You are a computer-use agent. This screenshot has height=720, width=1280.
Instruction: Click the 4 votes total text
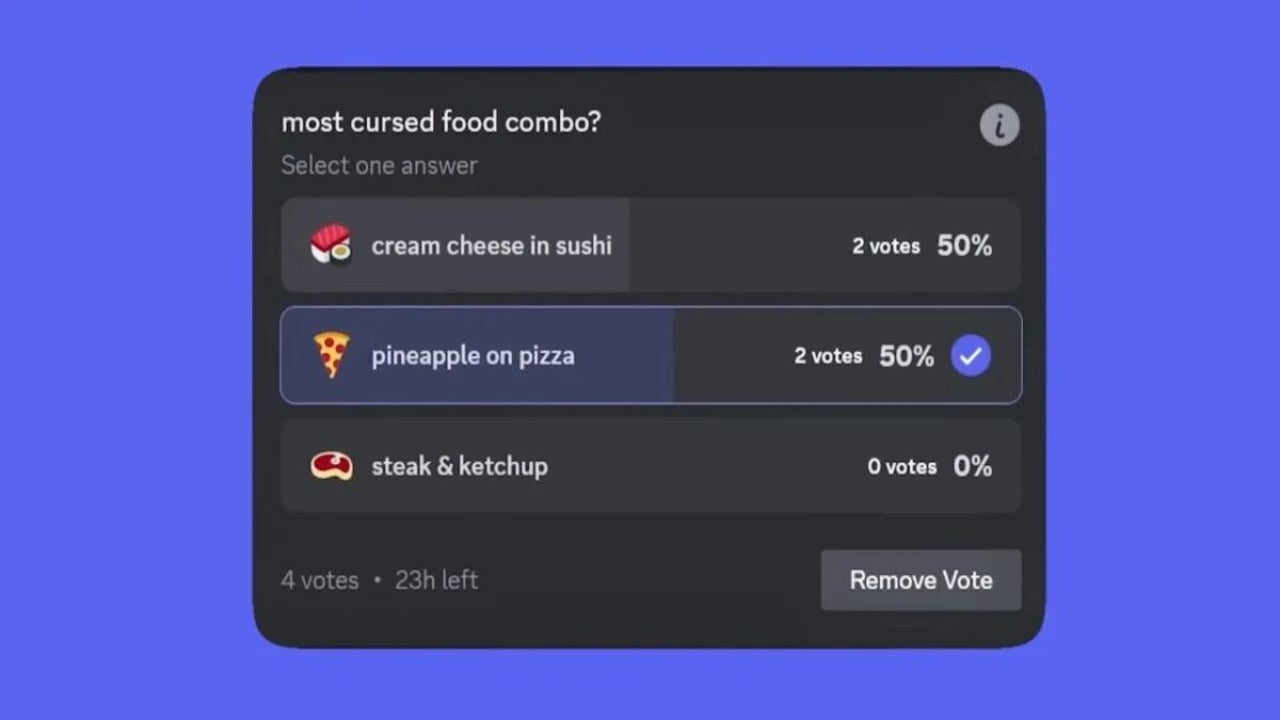[x=320, y=580]
